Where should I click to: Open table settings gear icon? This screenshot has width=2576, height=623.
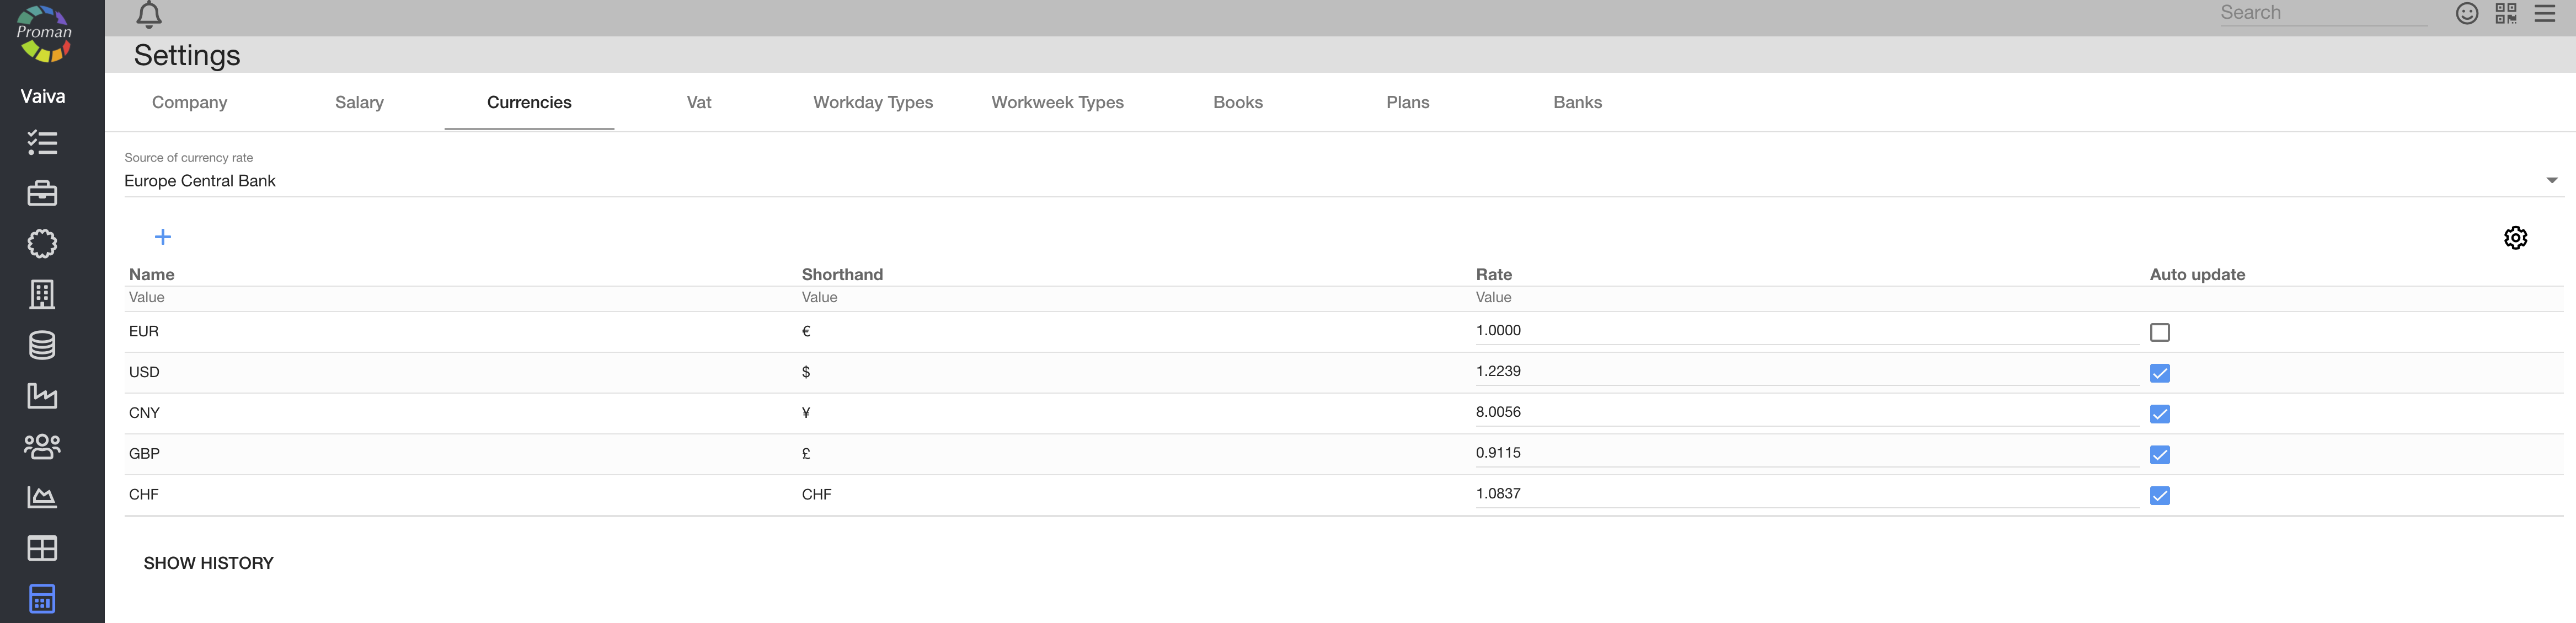[2515, 238]
